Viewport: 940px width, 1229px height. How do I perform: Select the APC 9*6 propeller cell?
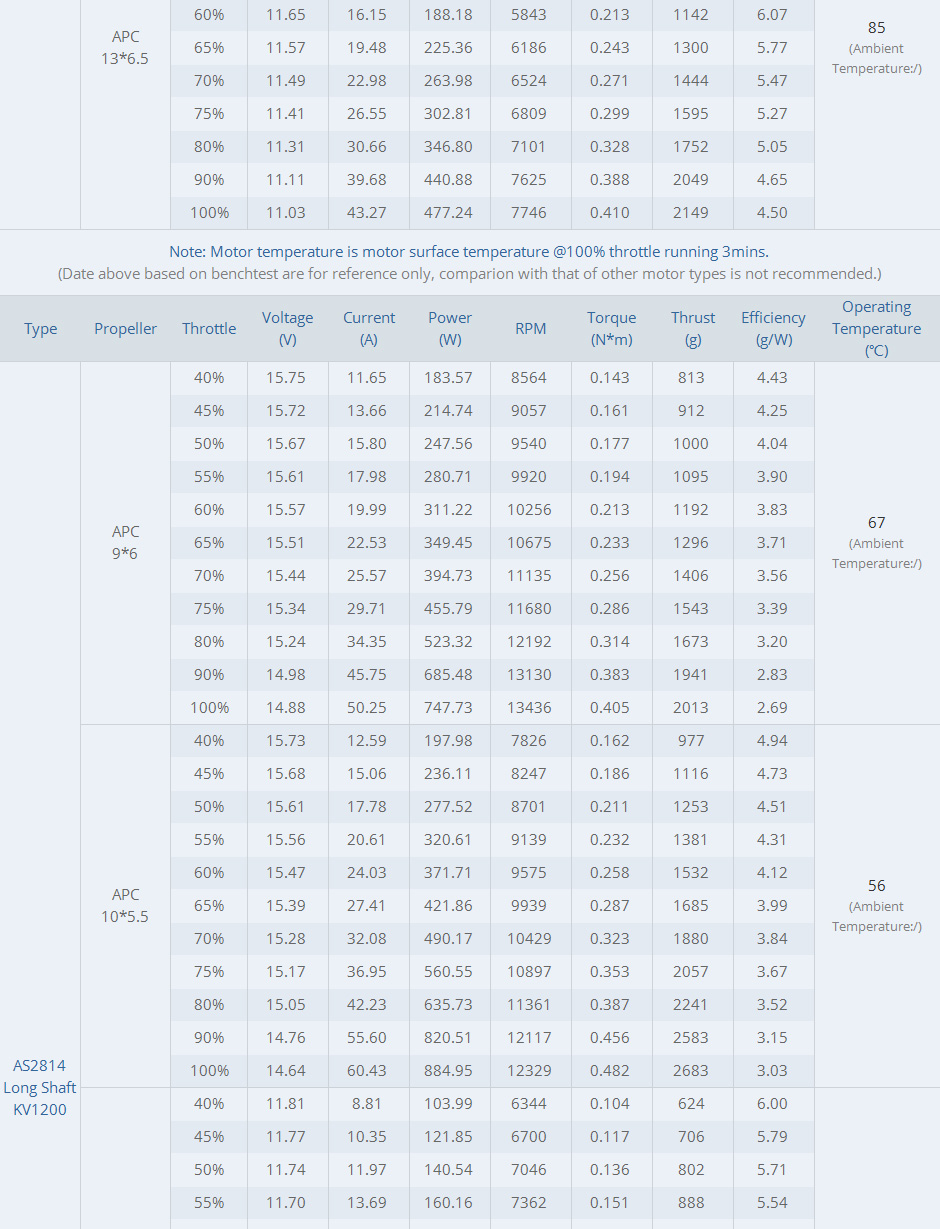pyautogui.click(x=126, y=542)
